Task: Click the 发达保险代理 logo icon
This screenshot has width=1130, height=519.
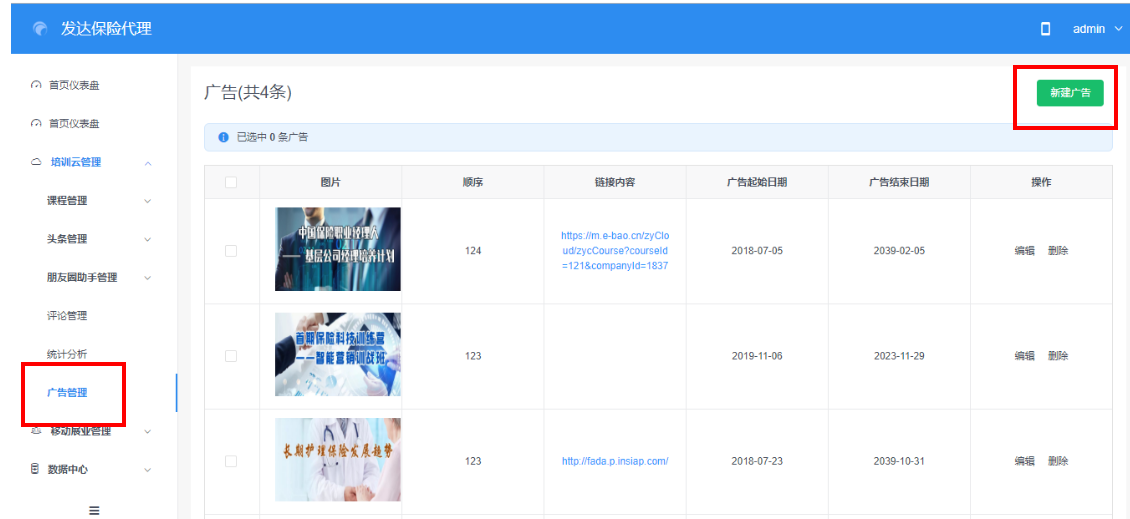Action: tap(39, 29)
